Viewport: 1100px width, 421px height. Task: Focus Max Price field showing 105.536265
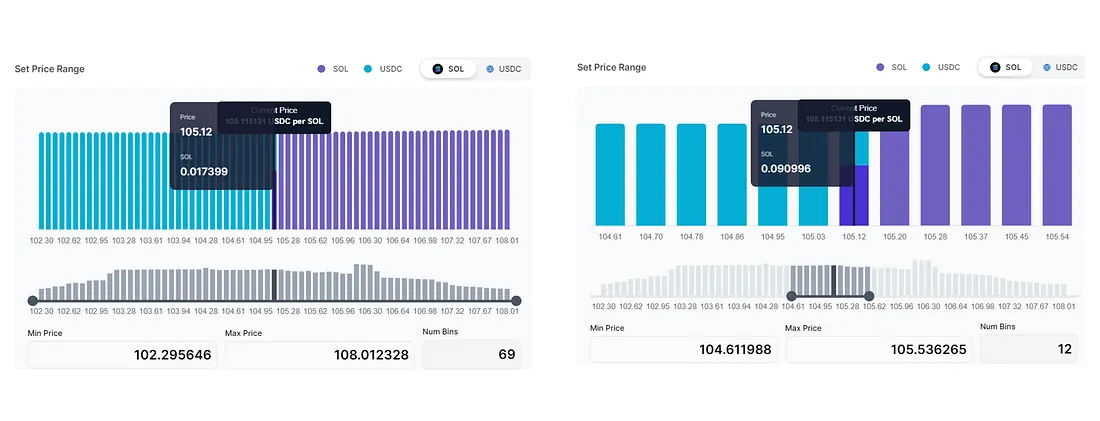879,349
